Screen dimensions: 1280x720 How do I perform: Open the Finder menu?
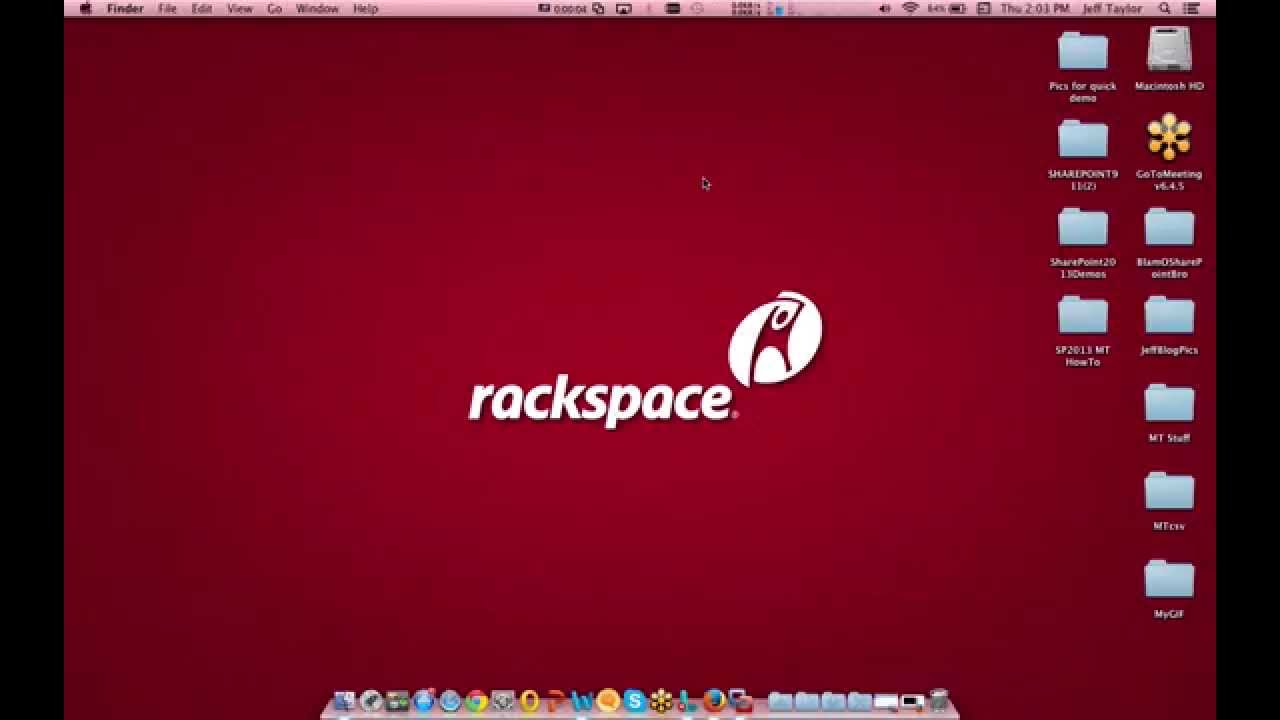tap(126, 8)
